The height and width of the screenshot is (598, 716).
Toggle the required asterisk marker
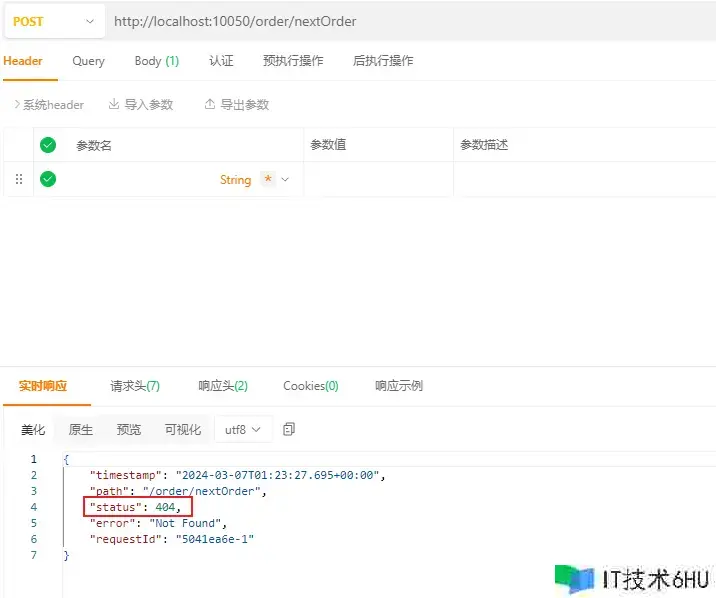(x=267, y=179)
